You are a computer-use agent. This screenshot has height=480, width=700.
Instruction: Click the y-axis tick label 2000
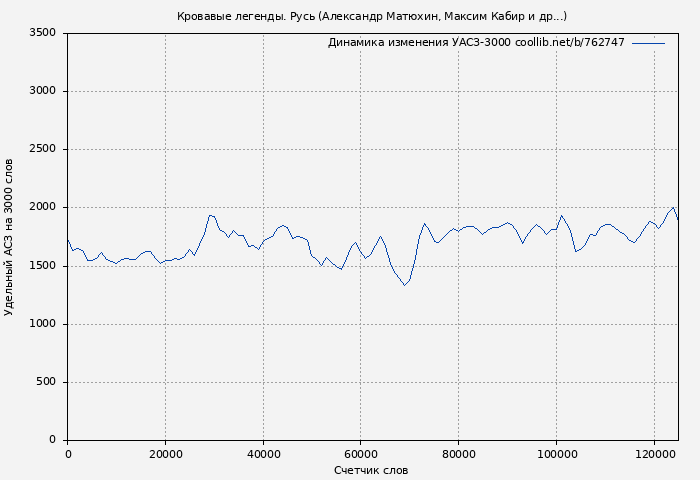pos(43,207)
